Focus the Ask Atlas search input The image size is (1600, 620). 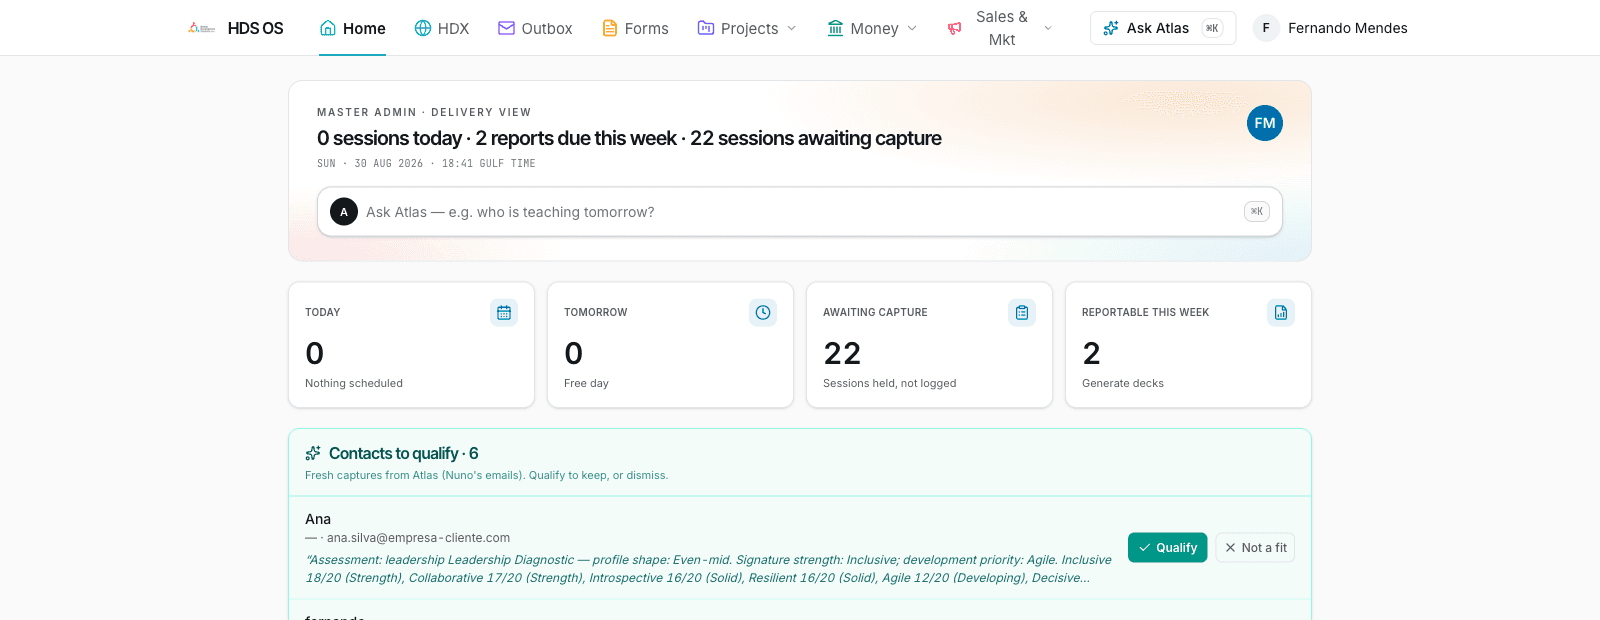(x=800, y=212)
